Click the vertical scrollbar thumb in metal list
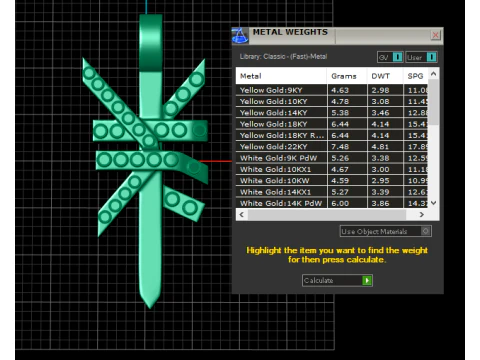480x360 pixels. 433,102
